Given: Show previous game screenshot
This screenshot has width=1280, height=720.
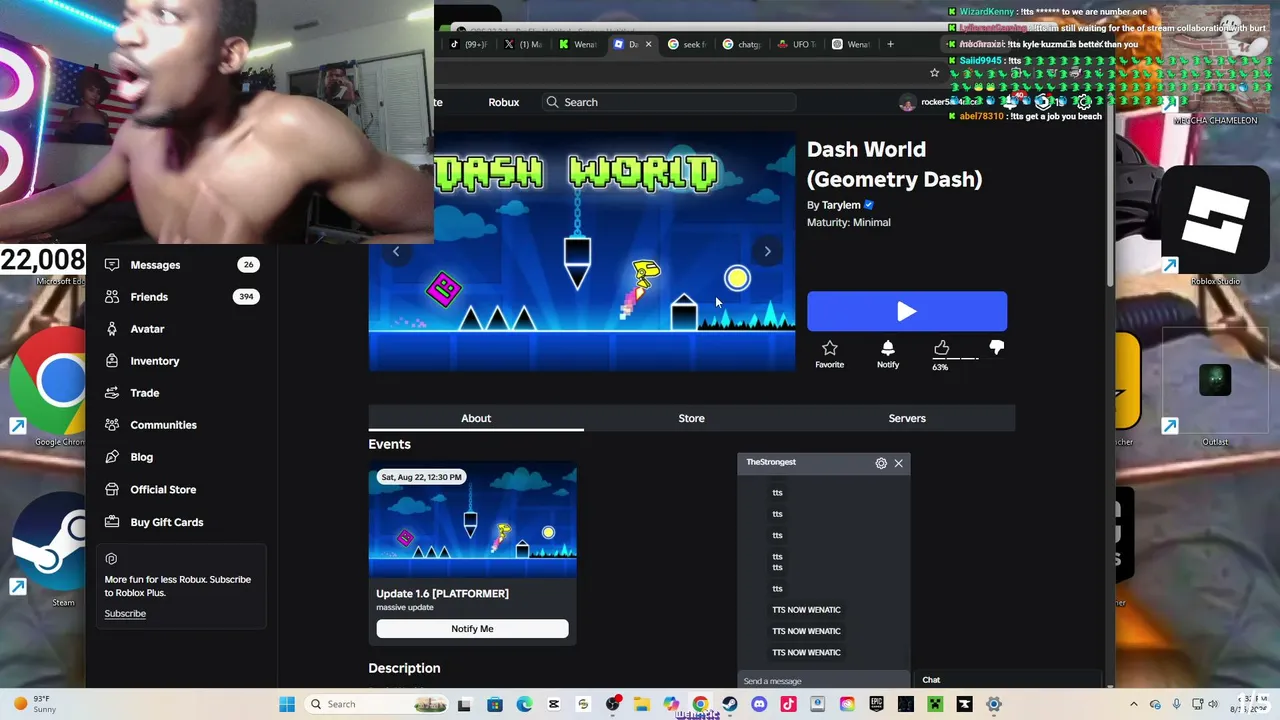Looking at the screenshot, I should [x=396, y=252].
